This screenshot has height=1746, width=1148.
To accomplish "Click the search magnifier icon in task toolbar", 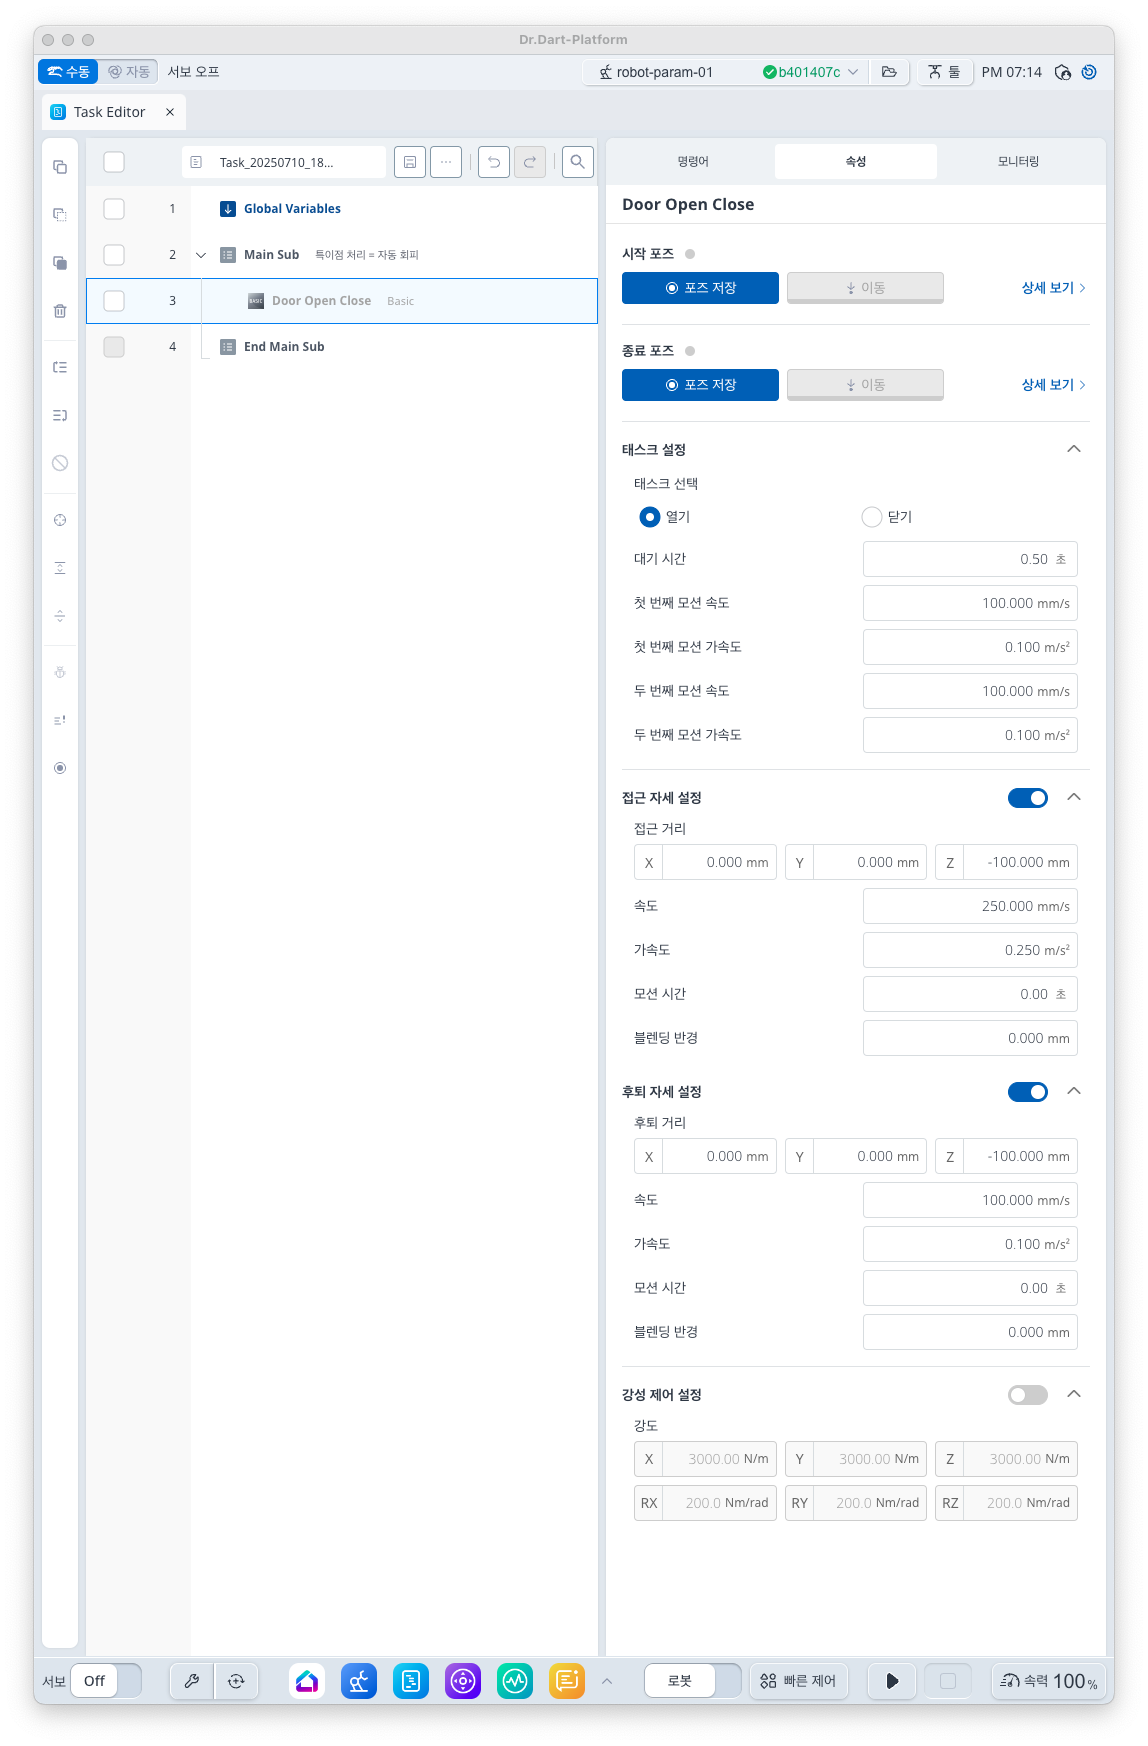I will pos(577,162).
